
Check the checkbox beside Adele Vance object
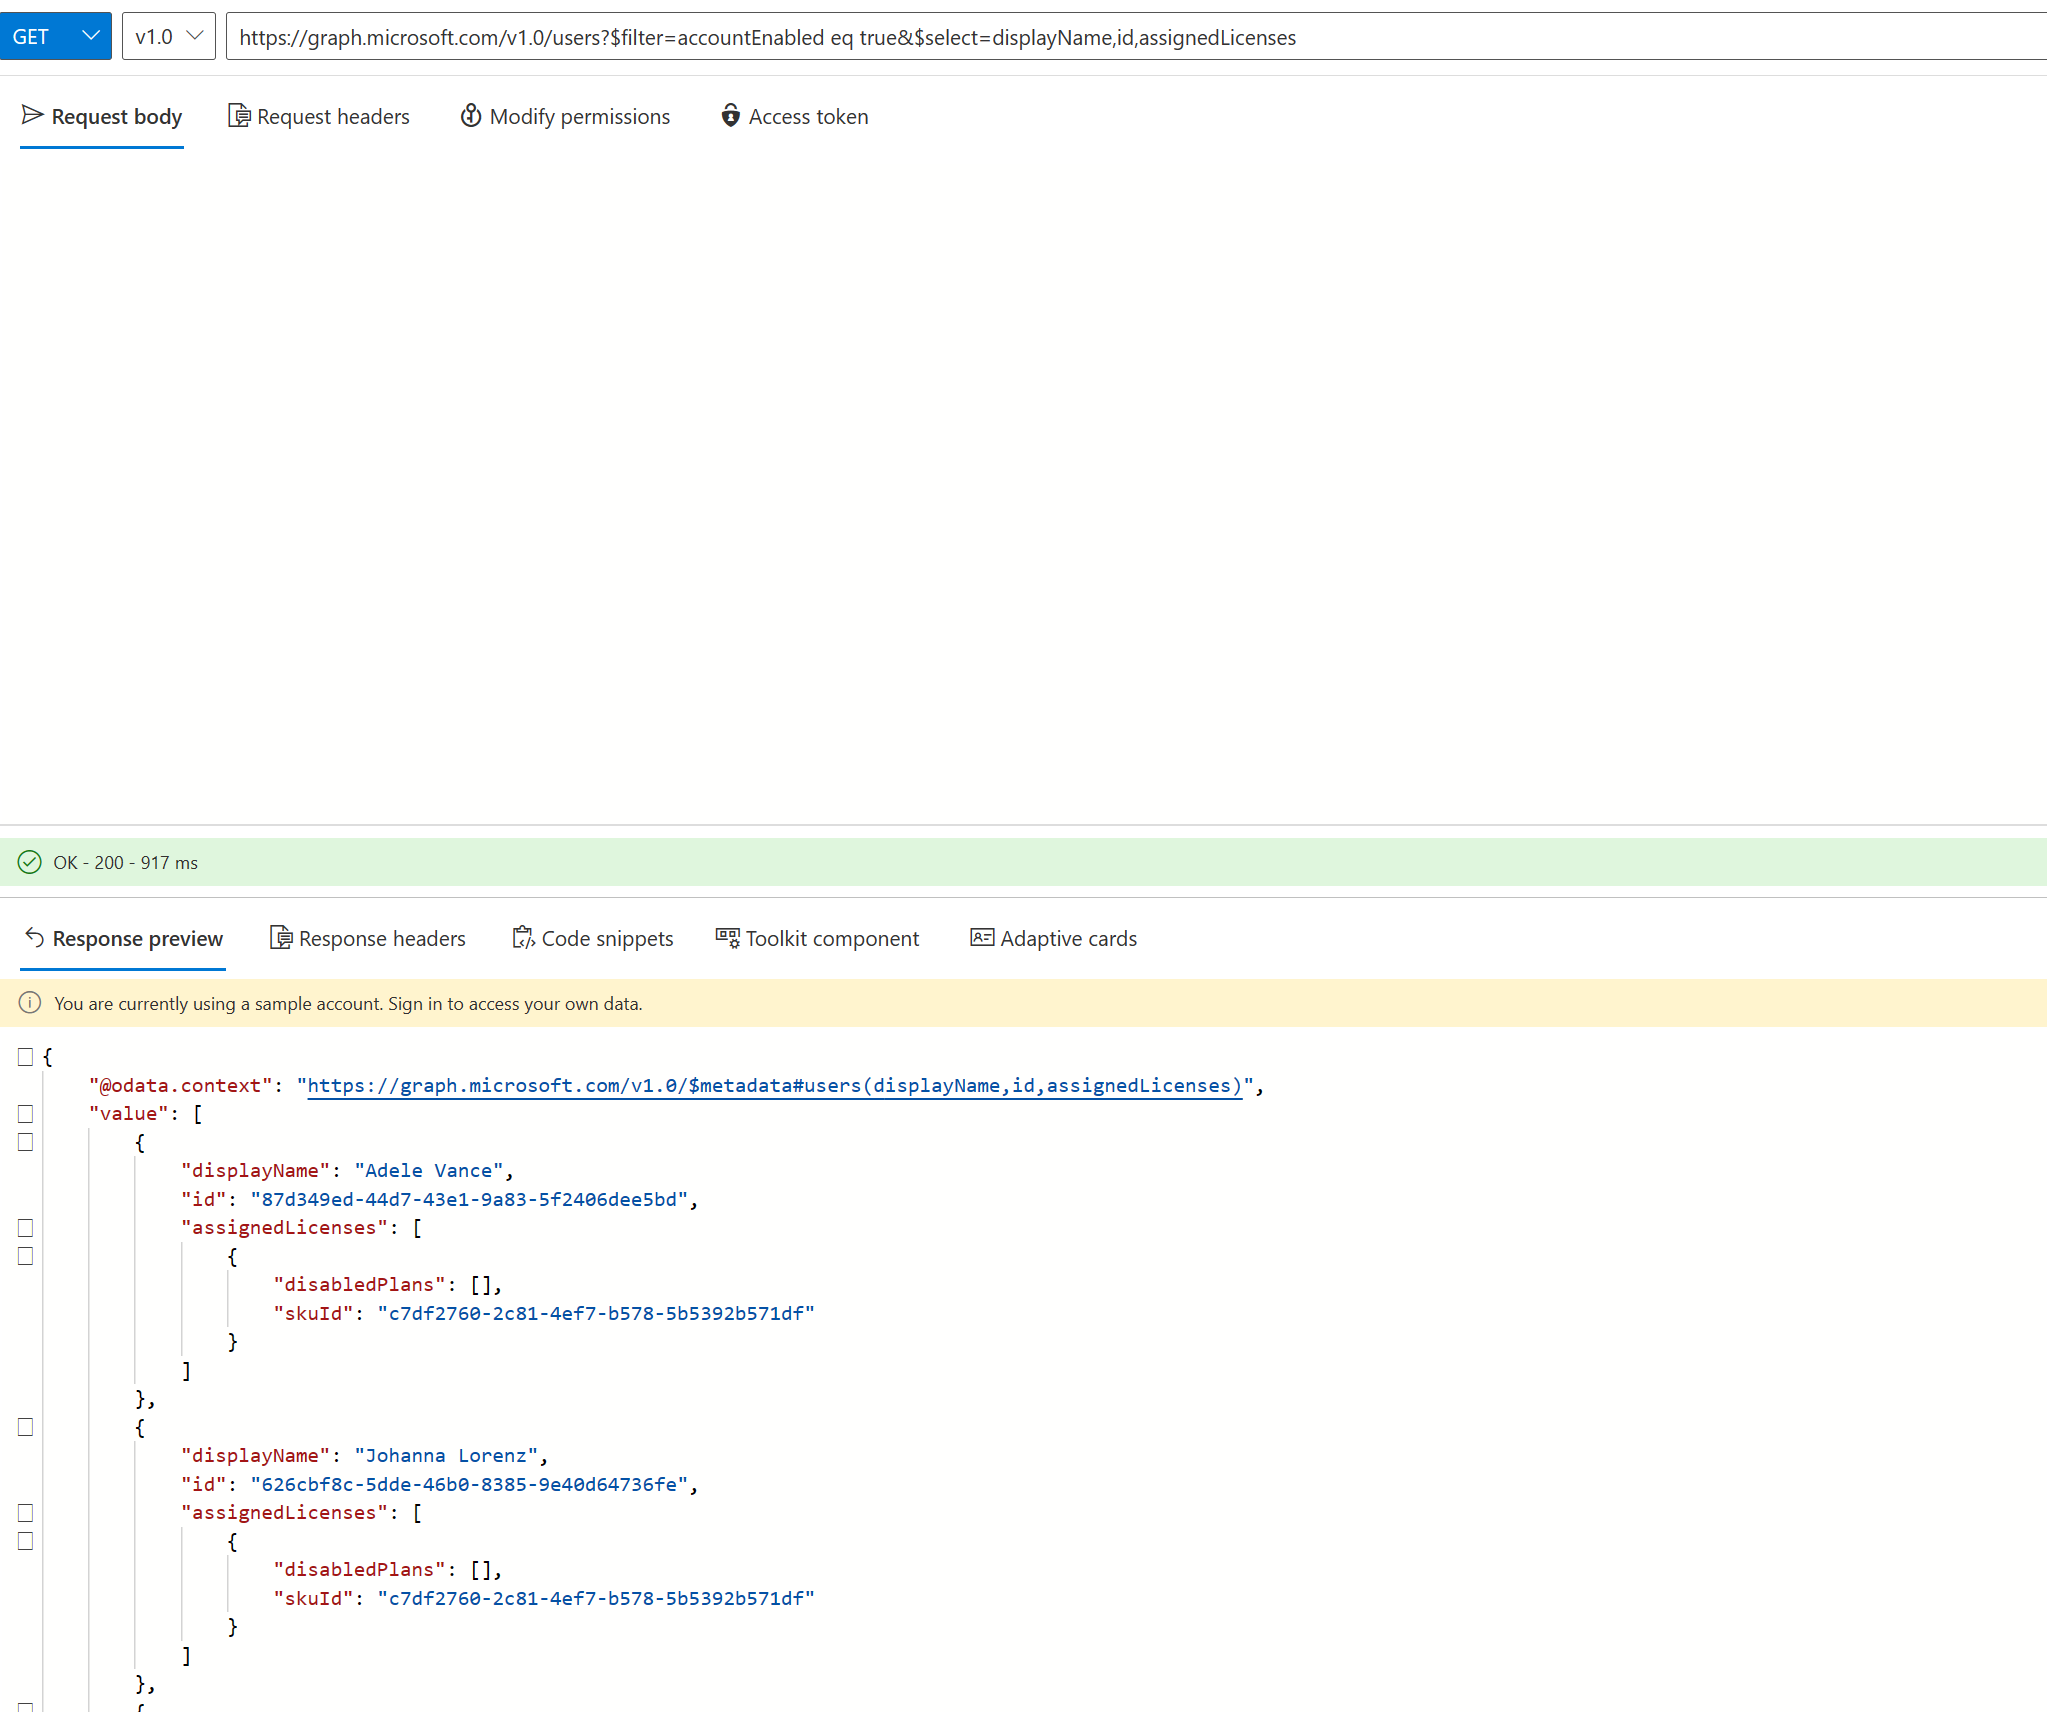[x=25, y=1142]
